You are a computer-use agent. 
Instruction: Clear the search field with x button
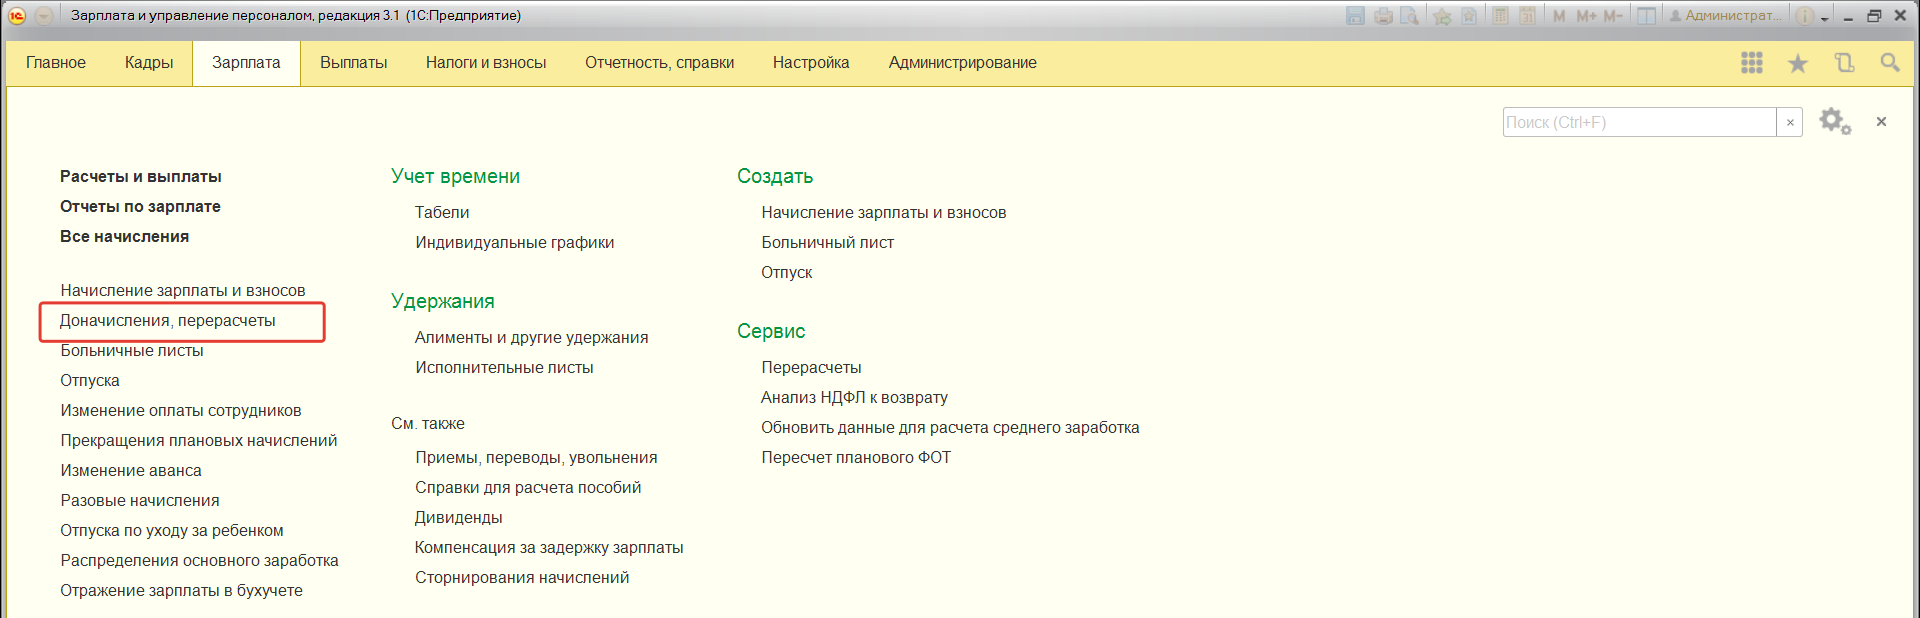pyautogui.click(x=1790, y=122)
